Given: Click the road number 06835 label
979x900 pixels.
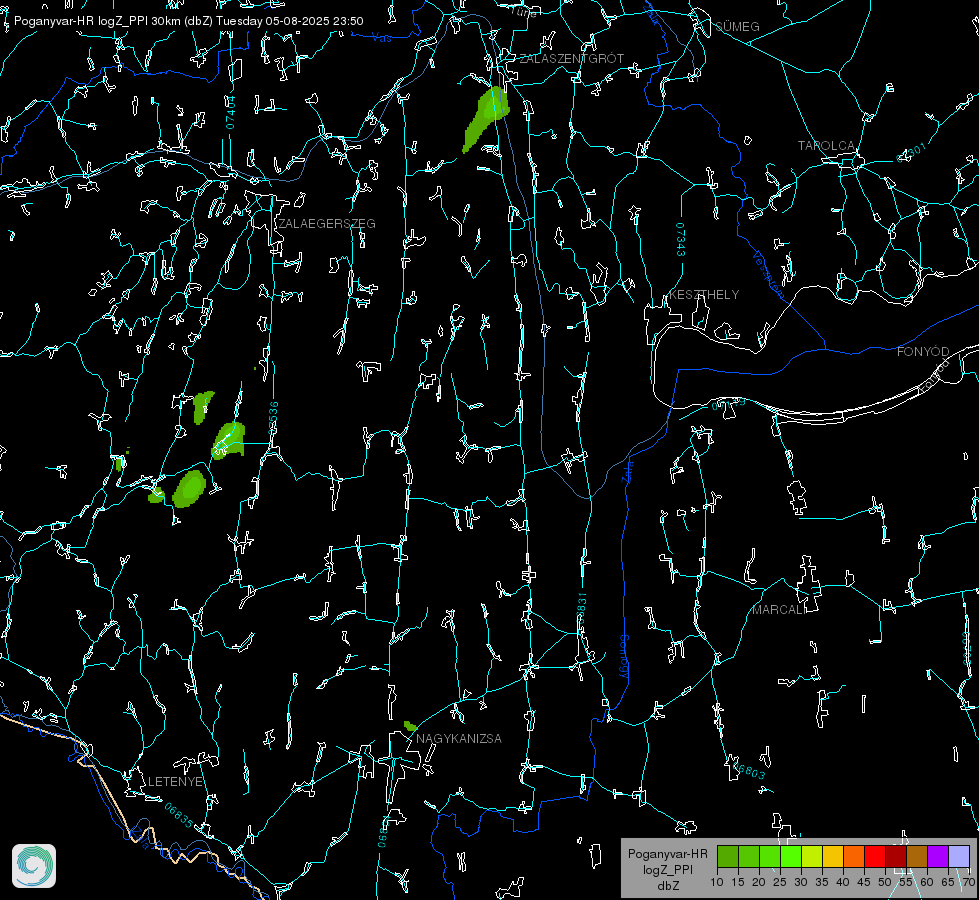Looking at the screenshot, I should tap(179, 816).
